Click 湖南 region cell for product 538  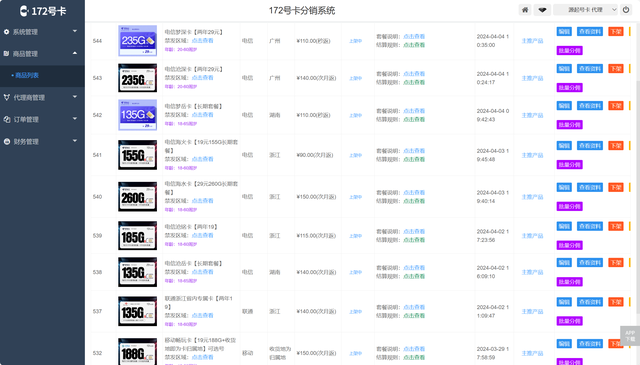[x=275, y=272]
